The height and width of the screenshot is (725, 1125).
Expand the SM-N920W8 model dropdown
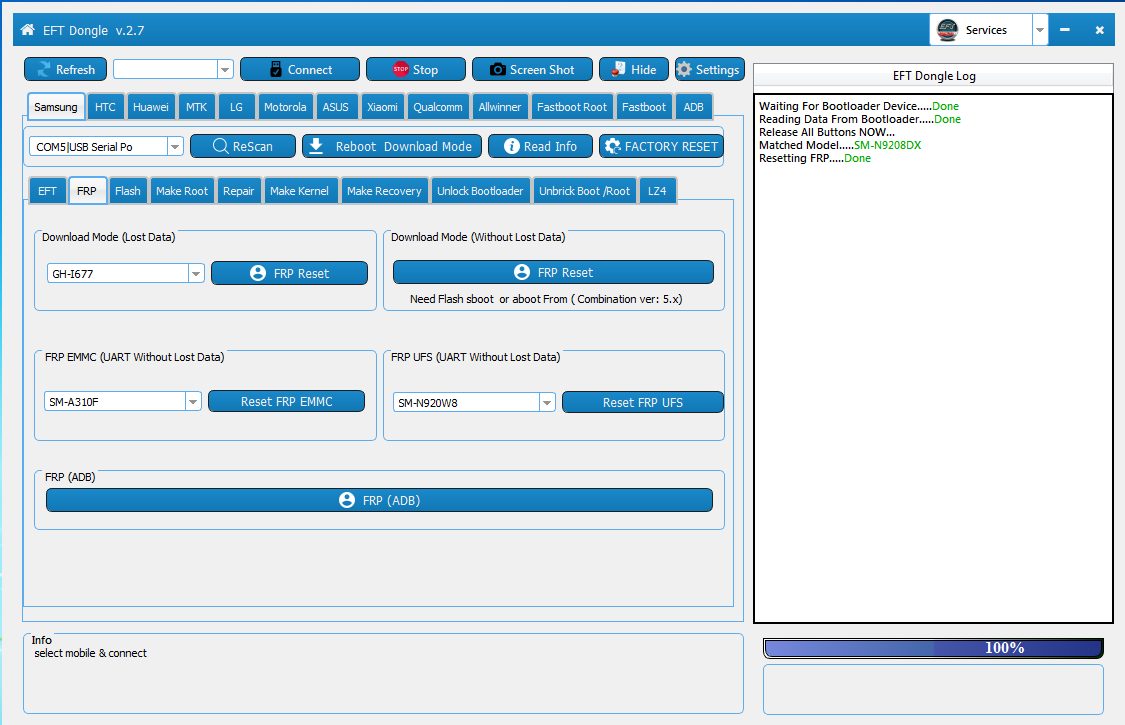pyautogui.click(x=547, y=402)
